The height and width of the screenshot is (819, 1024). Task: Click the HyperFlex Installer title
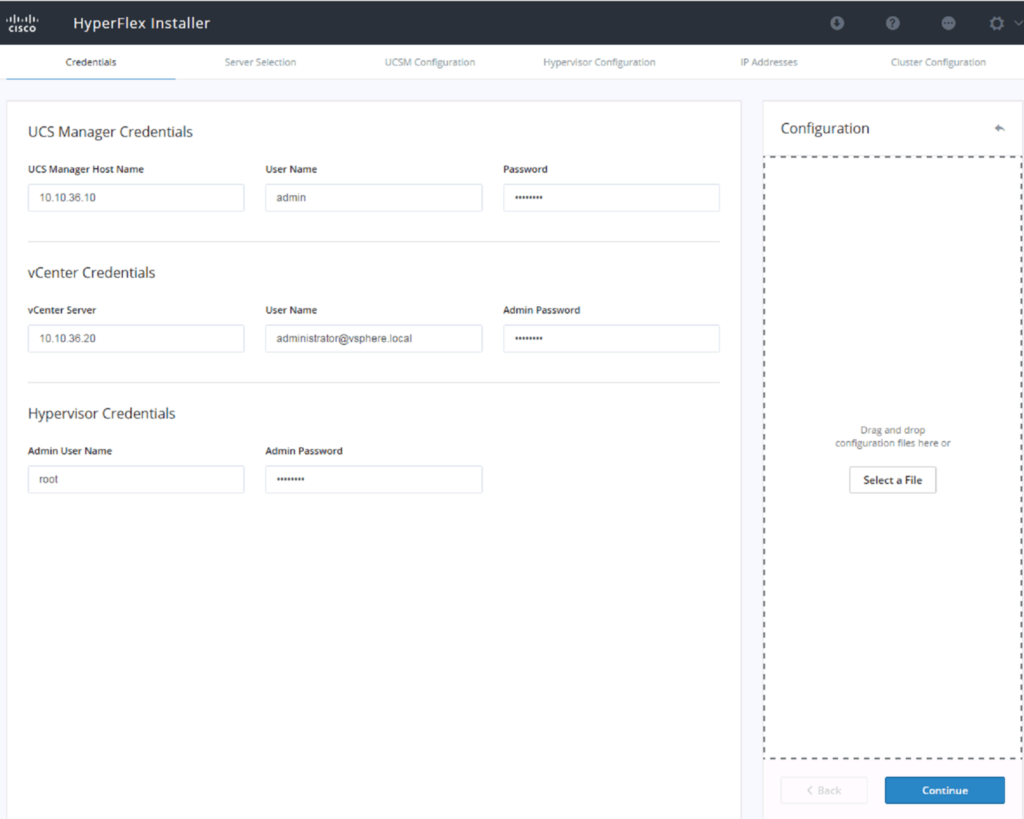(x=141, y=23)
